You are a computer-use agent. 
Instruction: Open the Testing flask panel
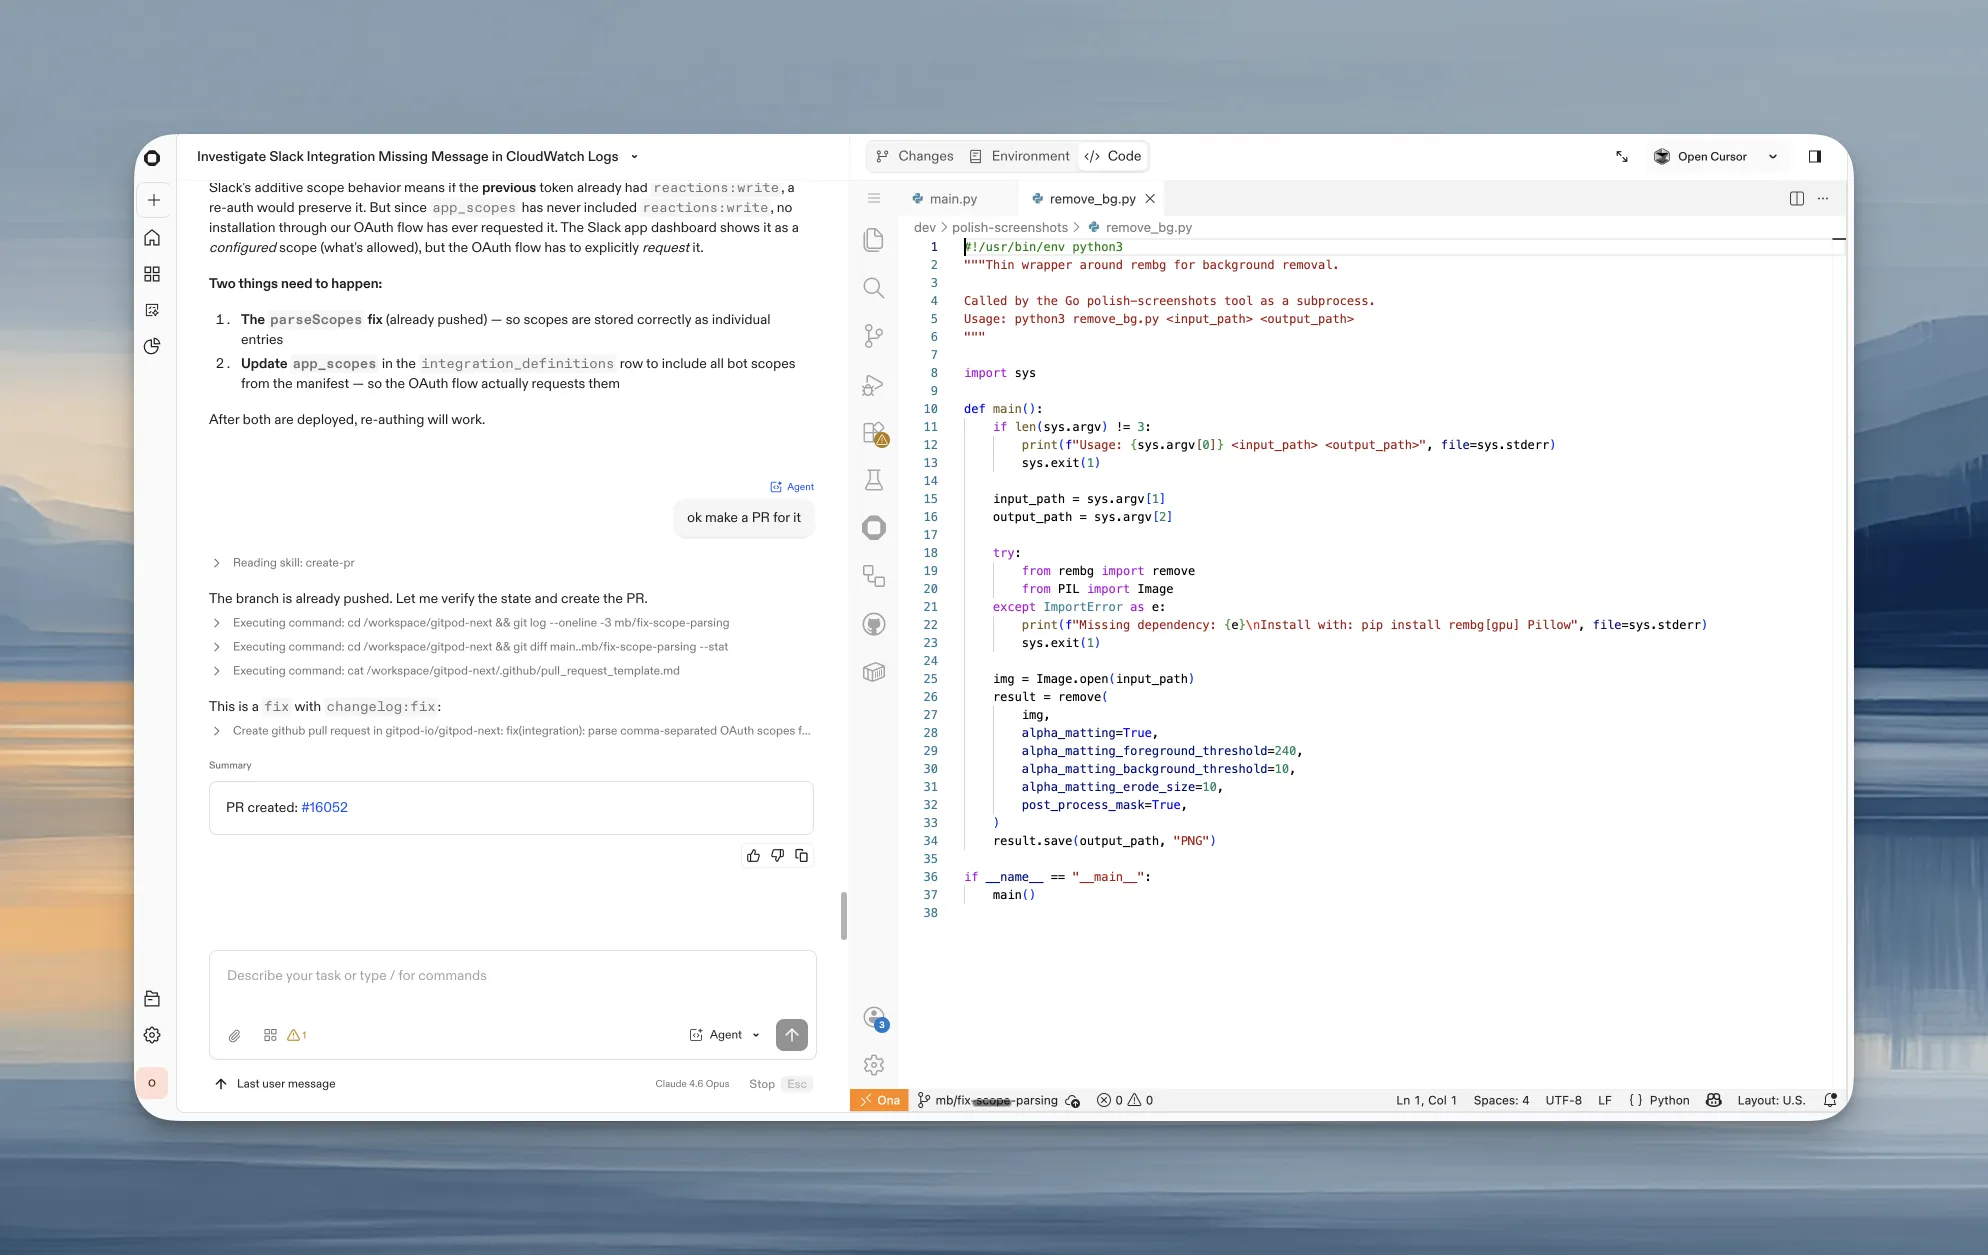[874, 480]
